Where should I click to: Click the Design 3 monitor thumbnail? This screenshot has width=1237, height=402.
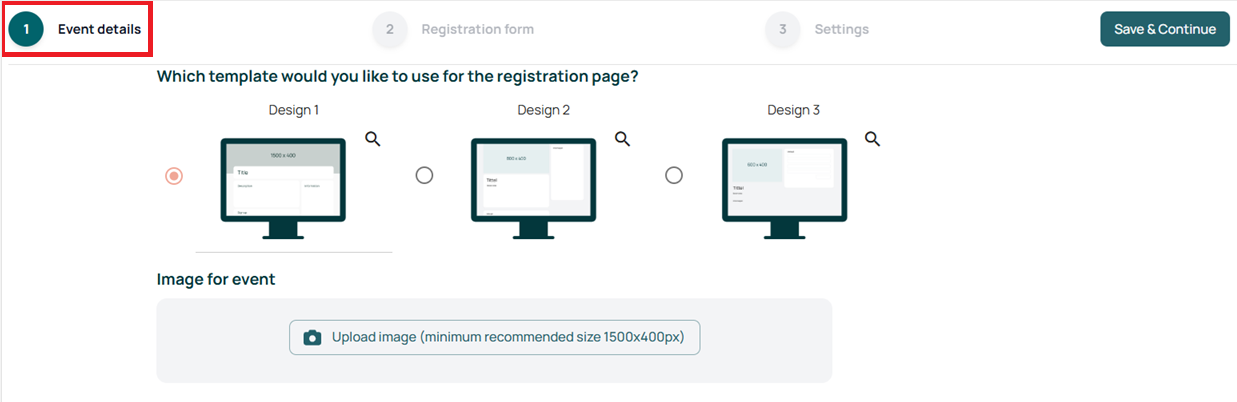click(x=784, y=186)
